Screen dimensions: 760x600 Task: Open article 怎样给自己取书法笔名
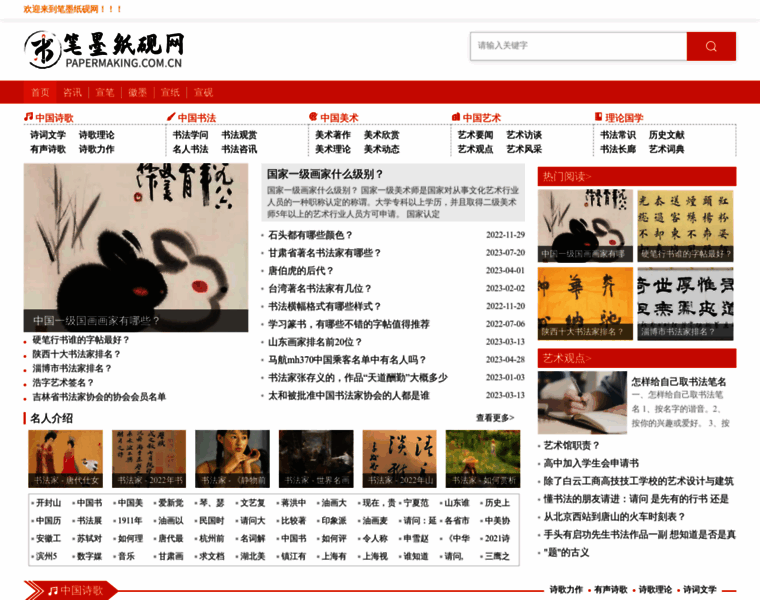[679, 381]
